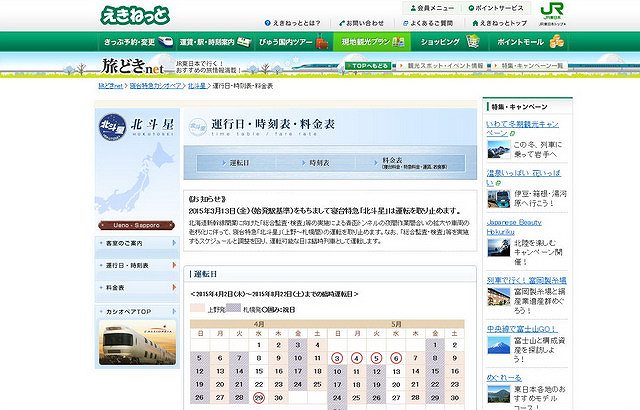This screenshot has height=410, width=640.
Task: Click the Mt. Fuji campaign thumbnail
Action: [x=498, y=345]
